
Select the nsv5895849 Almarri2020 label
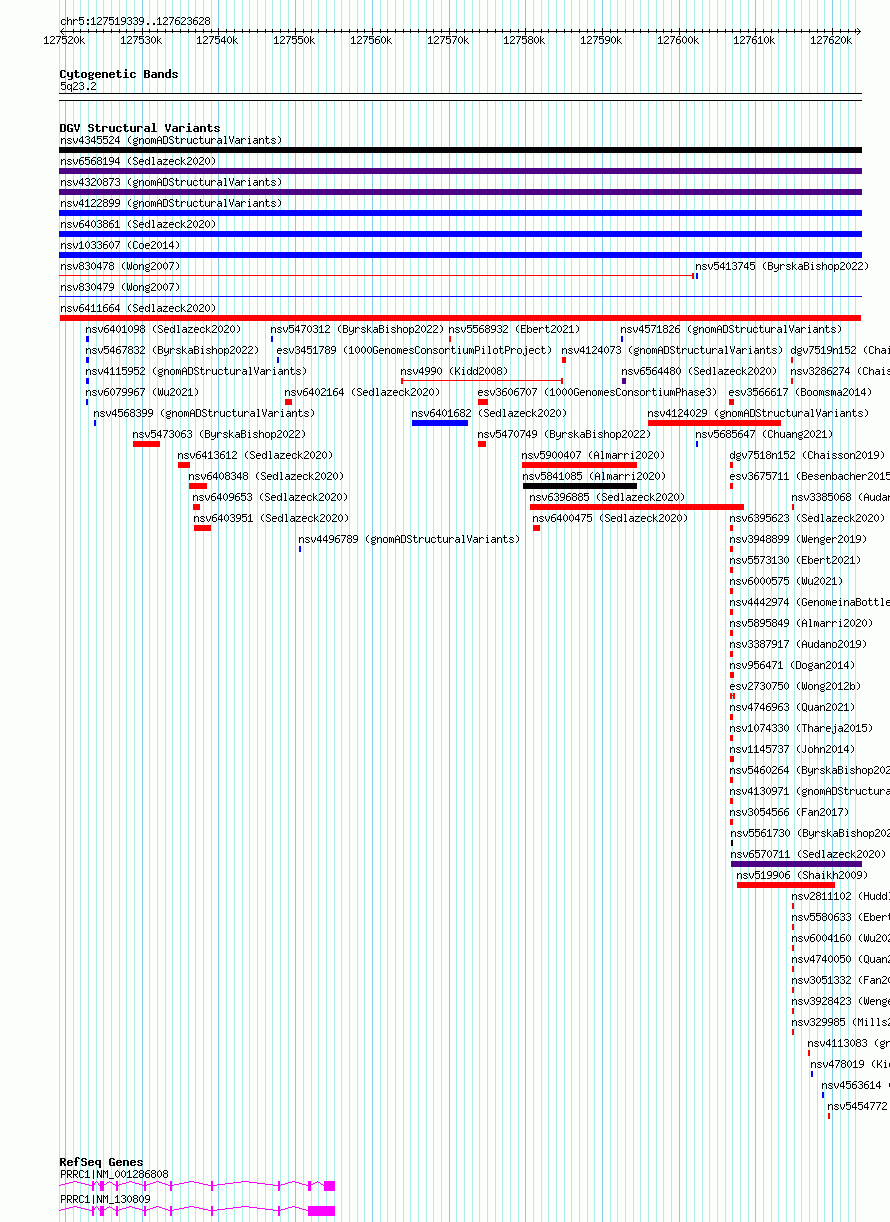pyautogui.click(x=801, y=623)
